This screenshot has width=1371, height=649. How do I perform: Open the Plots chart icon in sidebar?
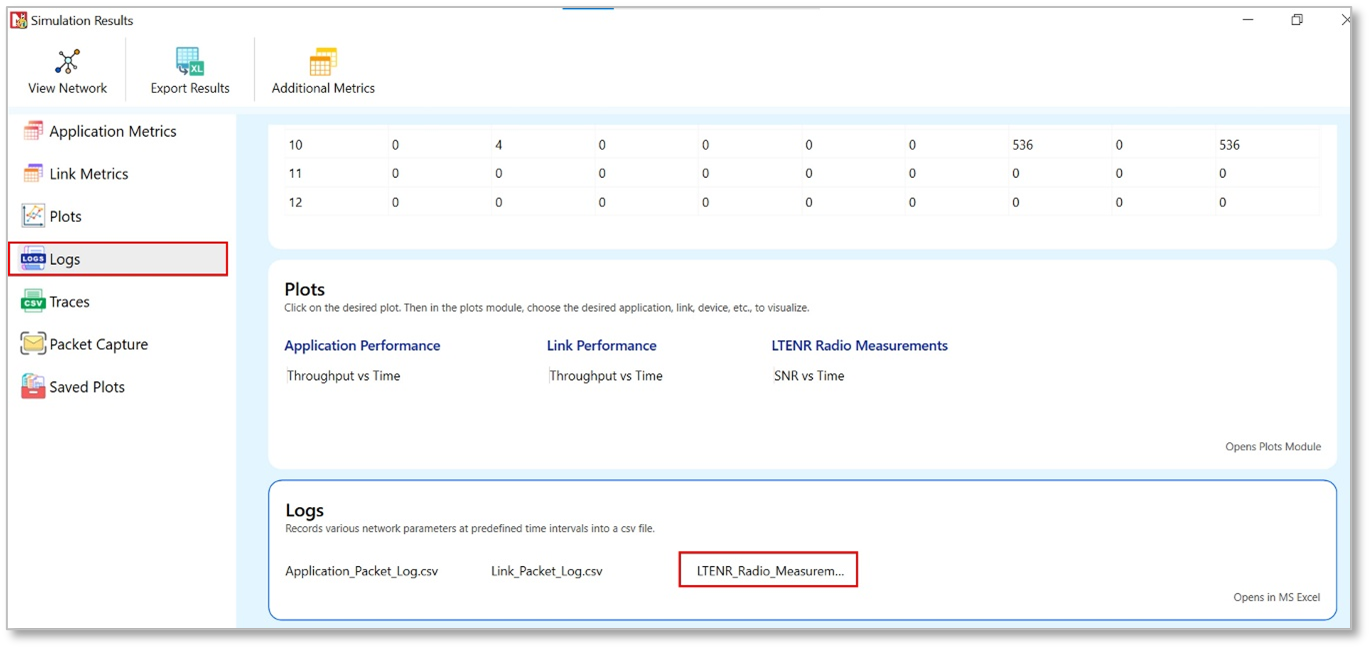click(x=33, y=216)
